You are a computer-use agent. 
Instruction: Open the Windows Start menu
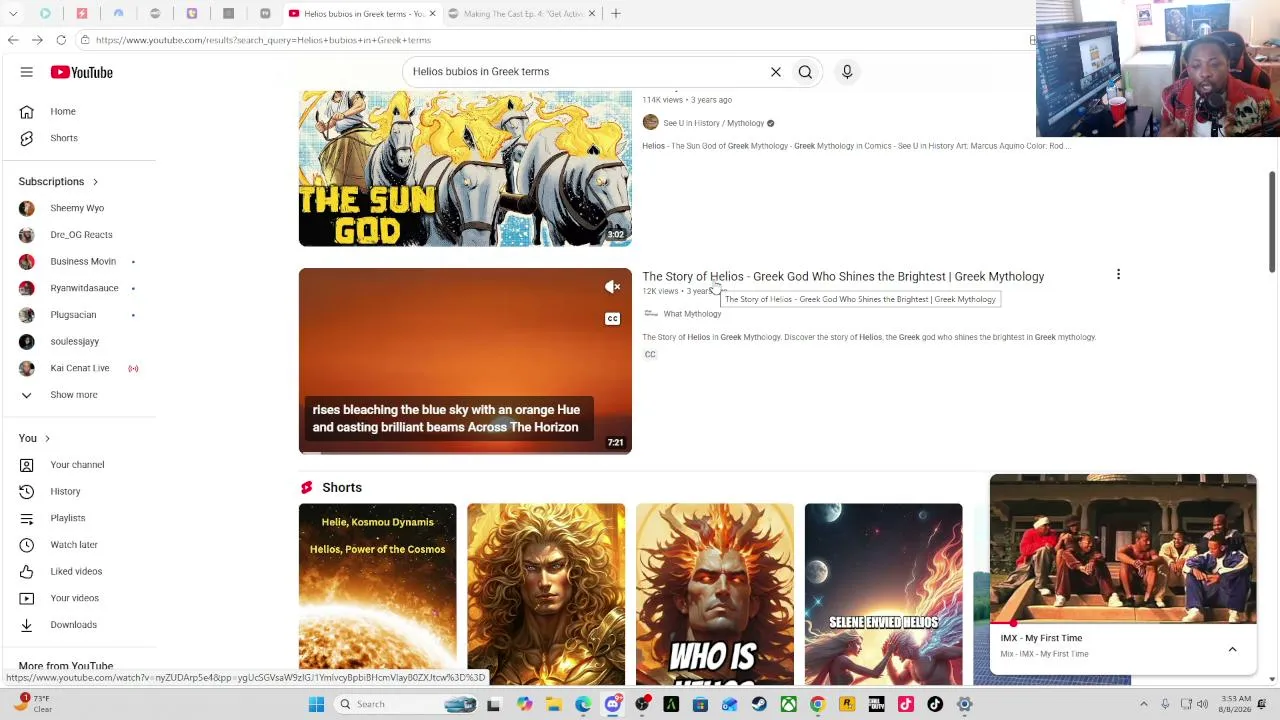(316, 704)
